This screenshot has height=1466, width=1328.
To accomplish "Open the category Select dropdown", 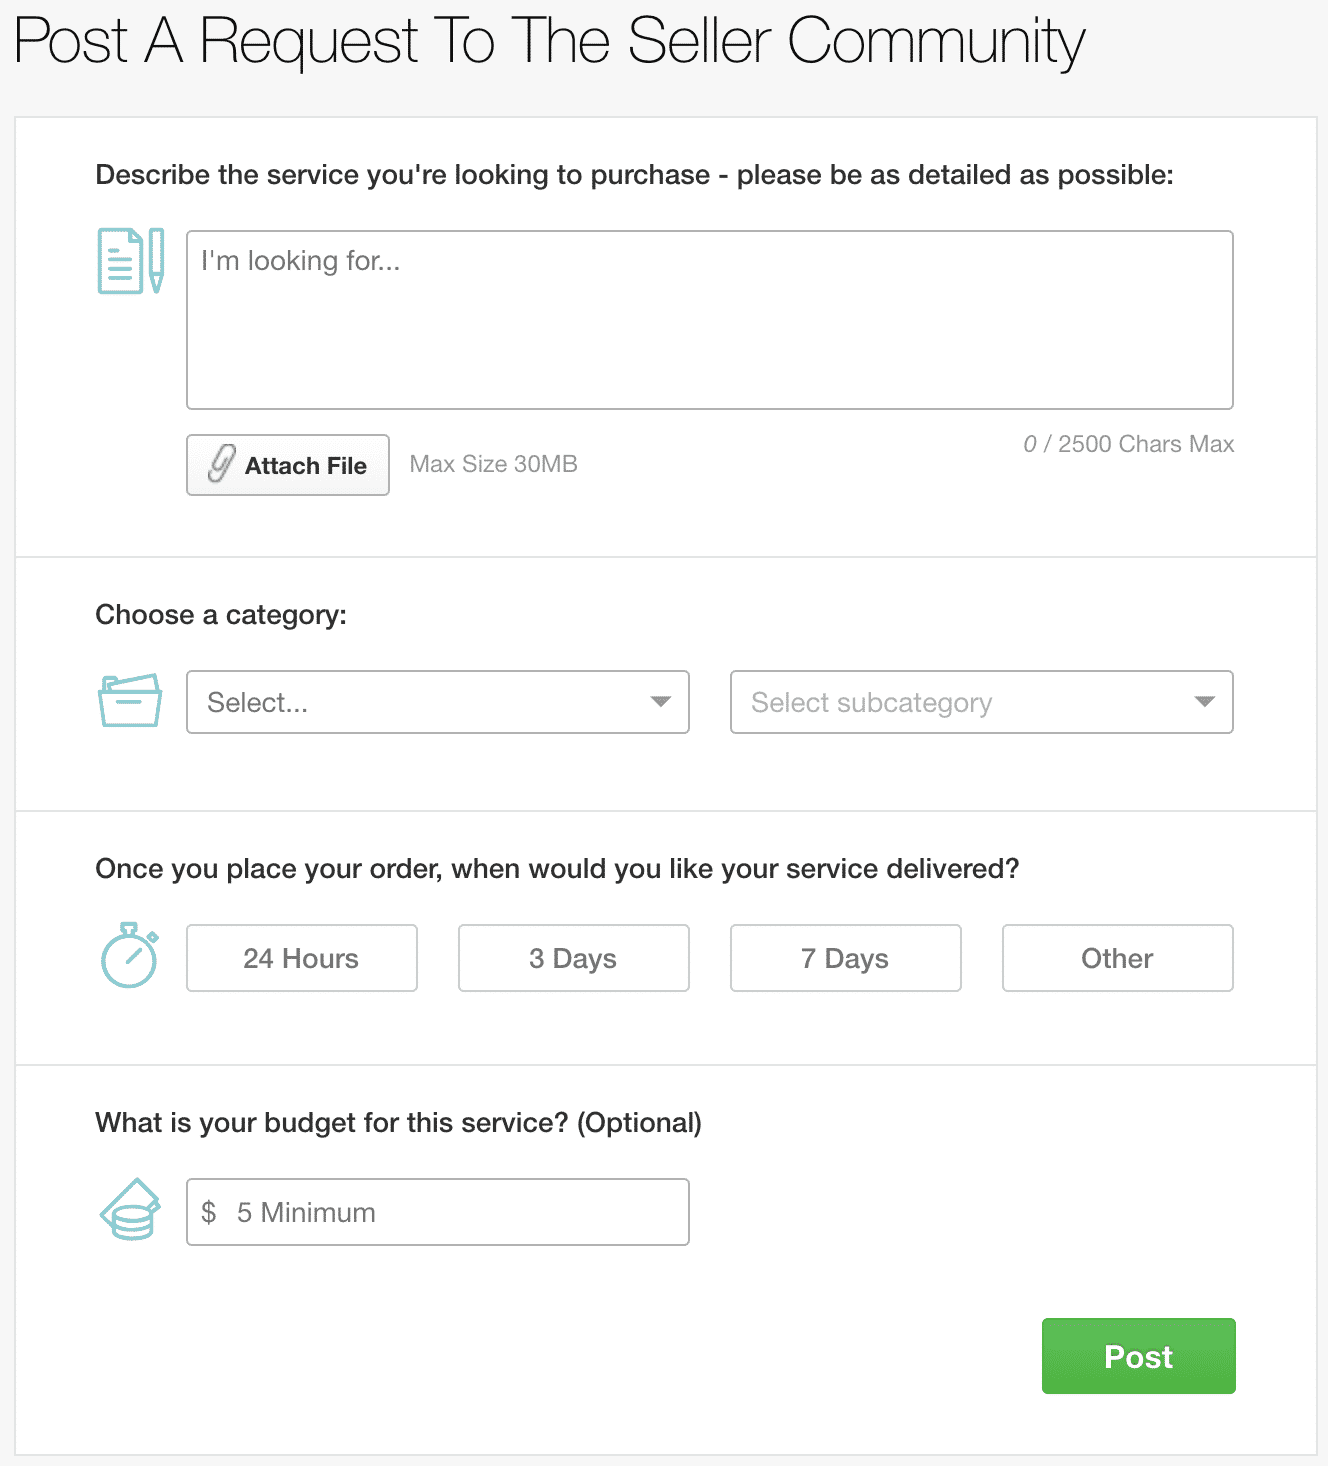I will point(437,702).
